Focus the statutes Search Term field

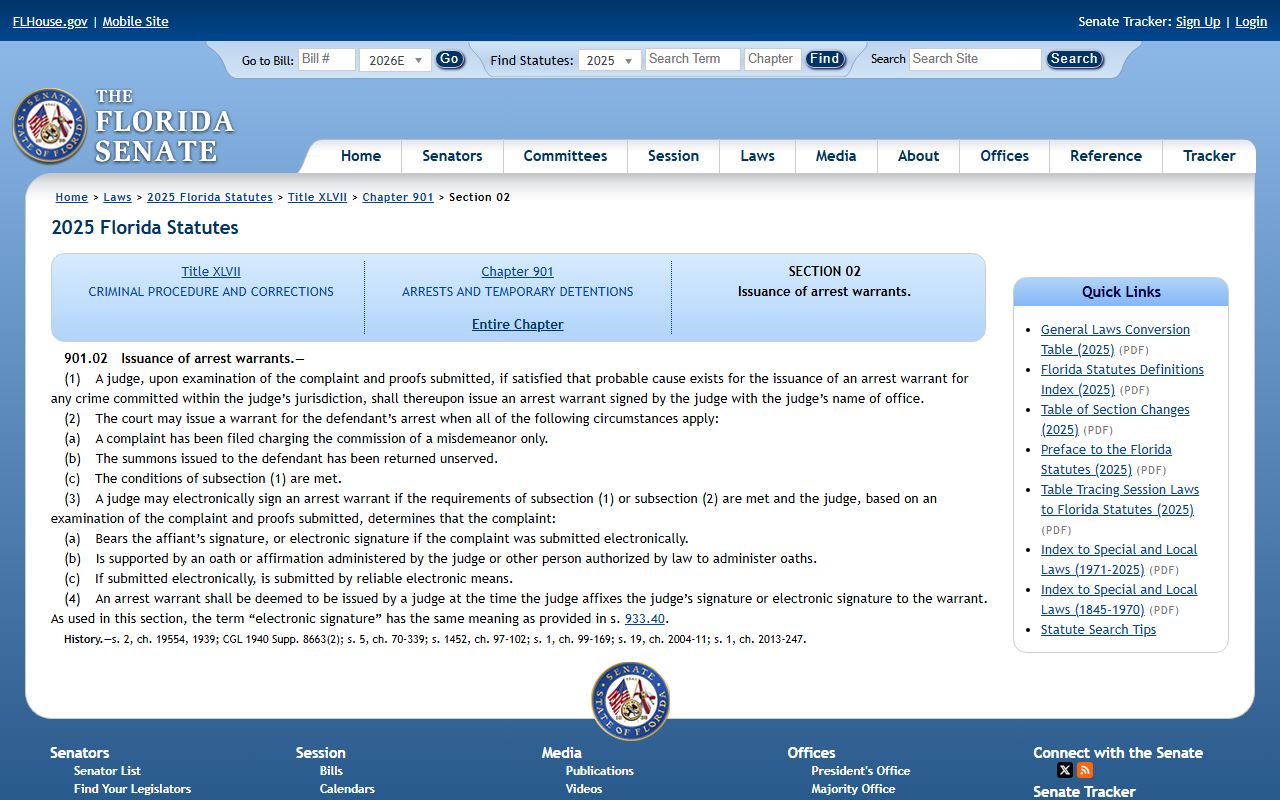[693, 59]
